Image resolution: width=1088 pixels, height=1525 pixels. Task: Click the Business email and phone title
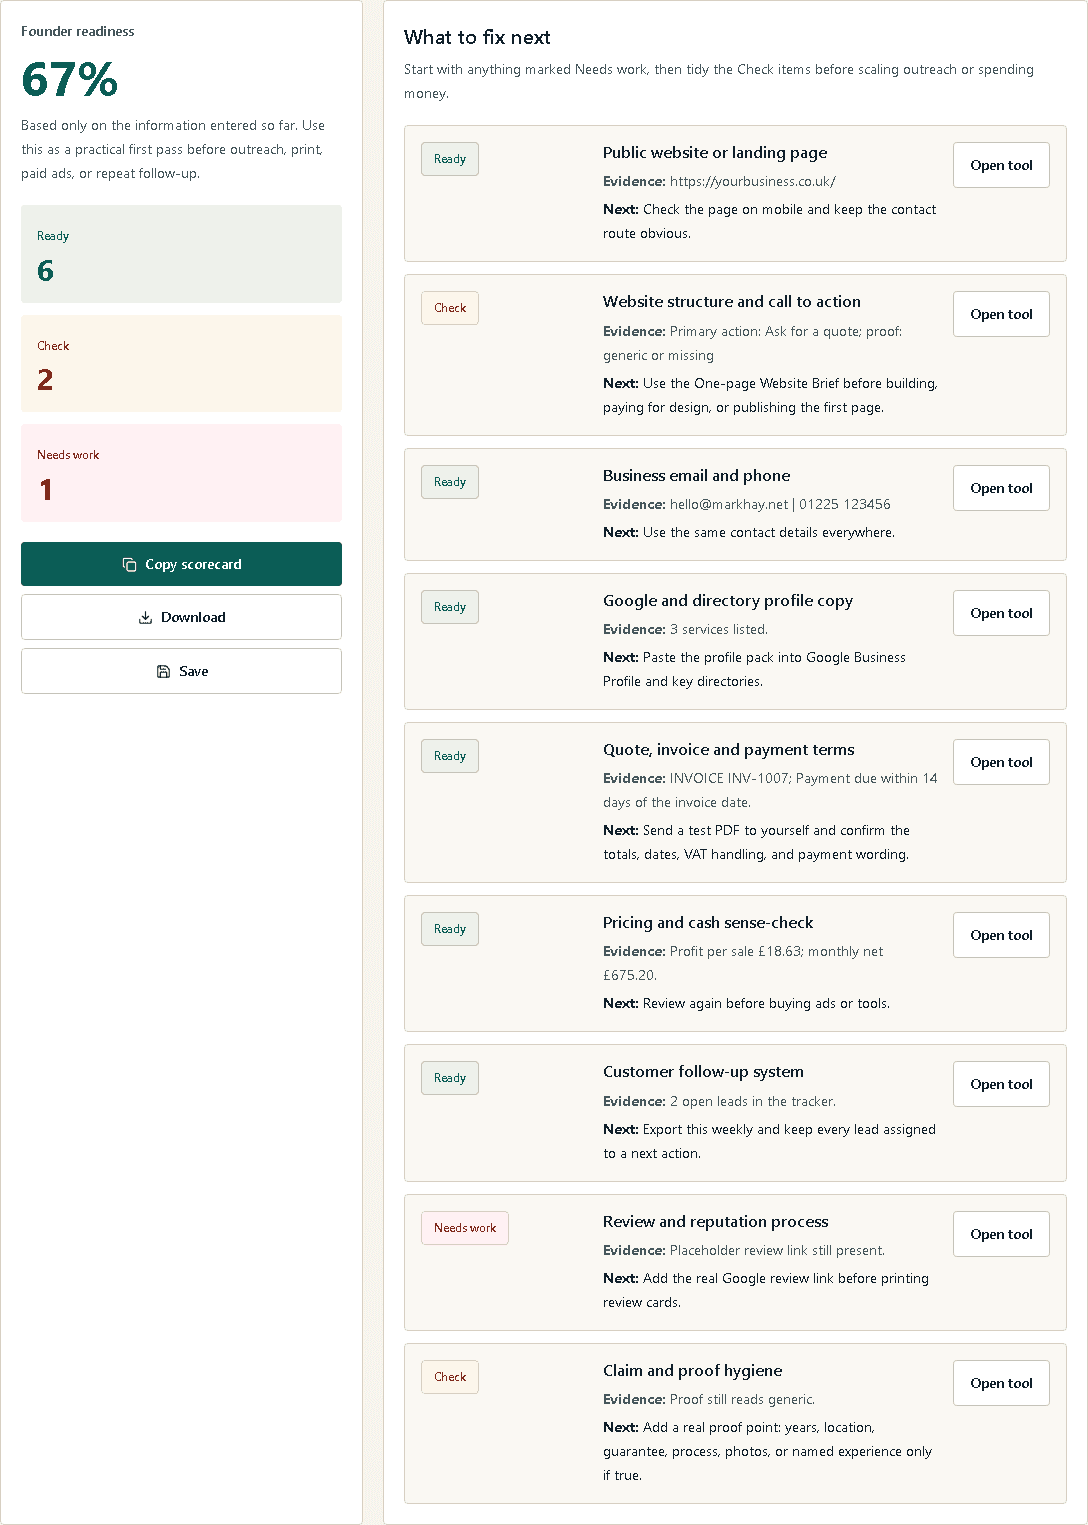[x=697, y=476]
